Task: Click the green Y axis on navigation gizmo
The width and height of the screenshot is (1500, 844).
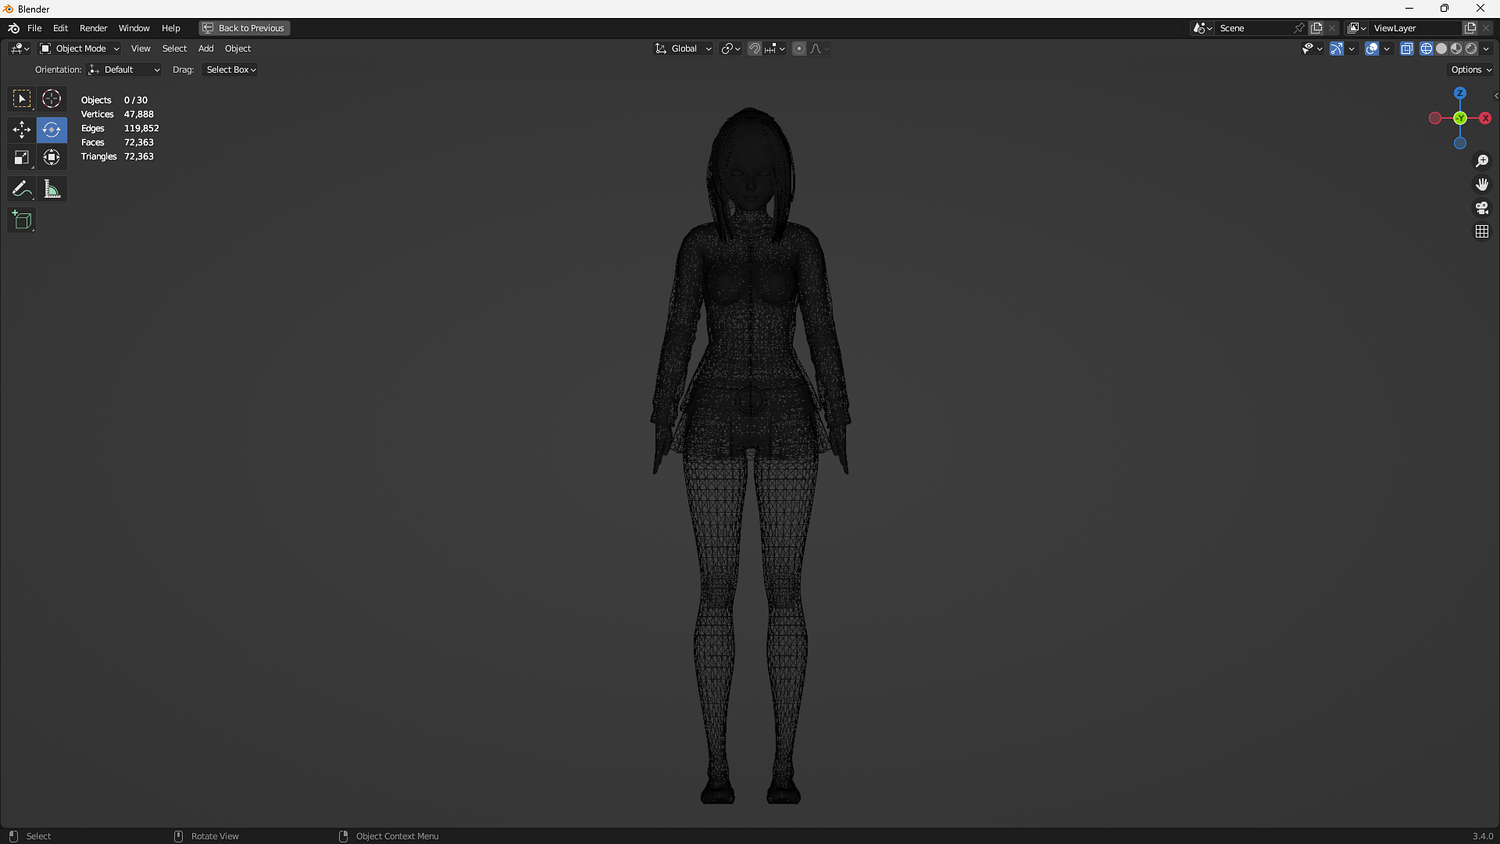Action: [1460, 118]
